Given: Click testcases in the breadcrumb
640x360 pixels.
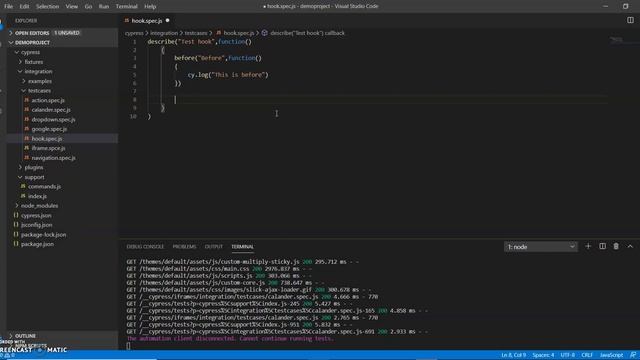Looking at the screenshot, I should [196, 33].
